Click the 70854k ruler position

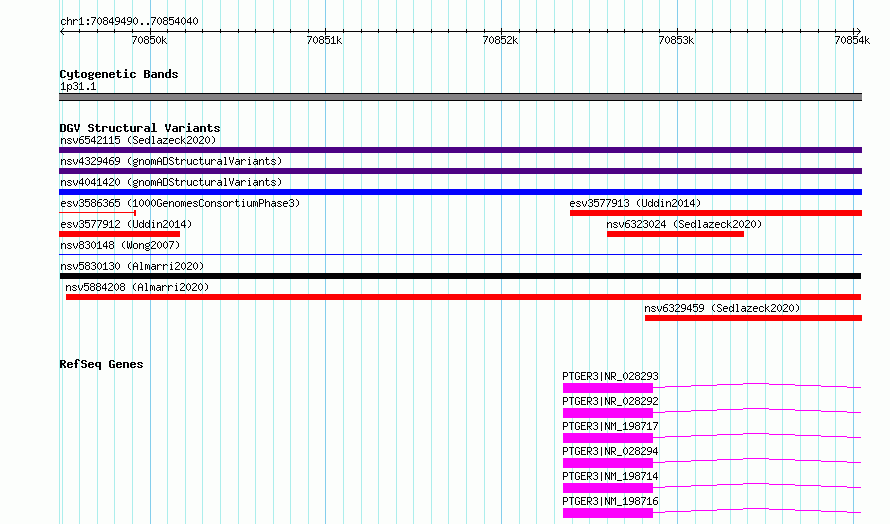pos(852,40)
